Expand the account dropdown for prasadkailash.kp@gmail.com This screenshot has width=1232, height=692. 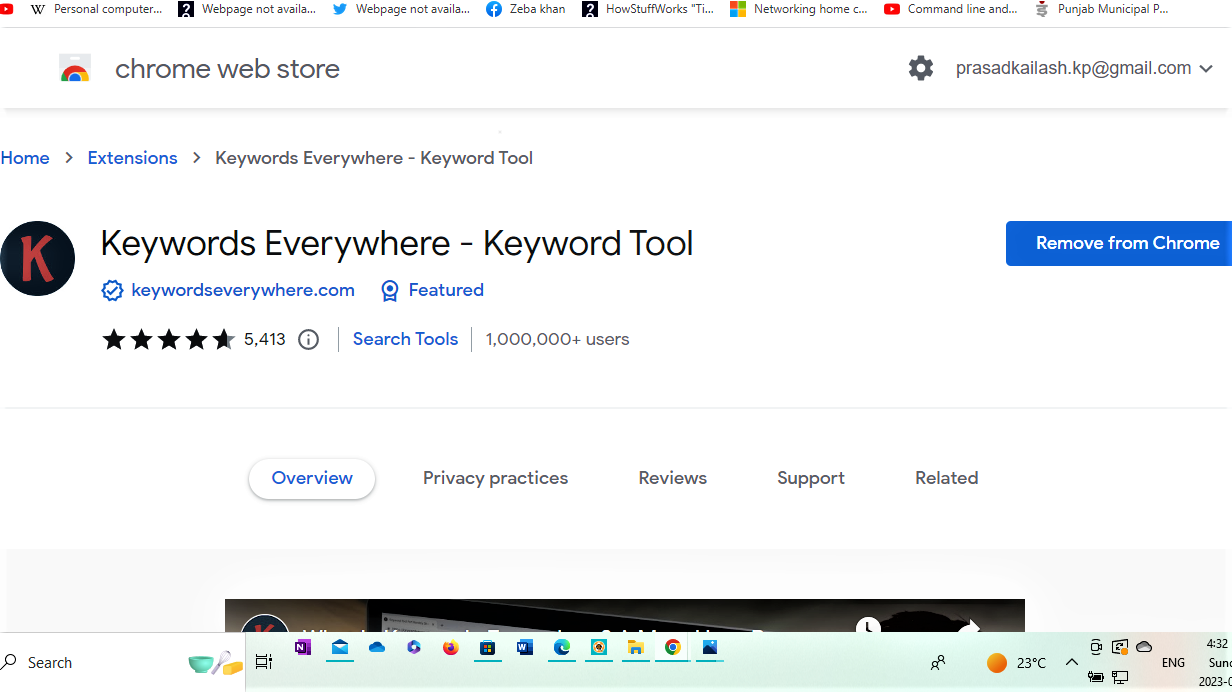coord(1206,69)
